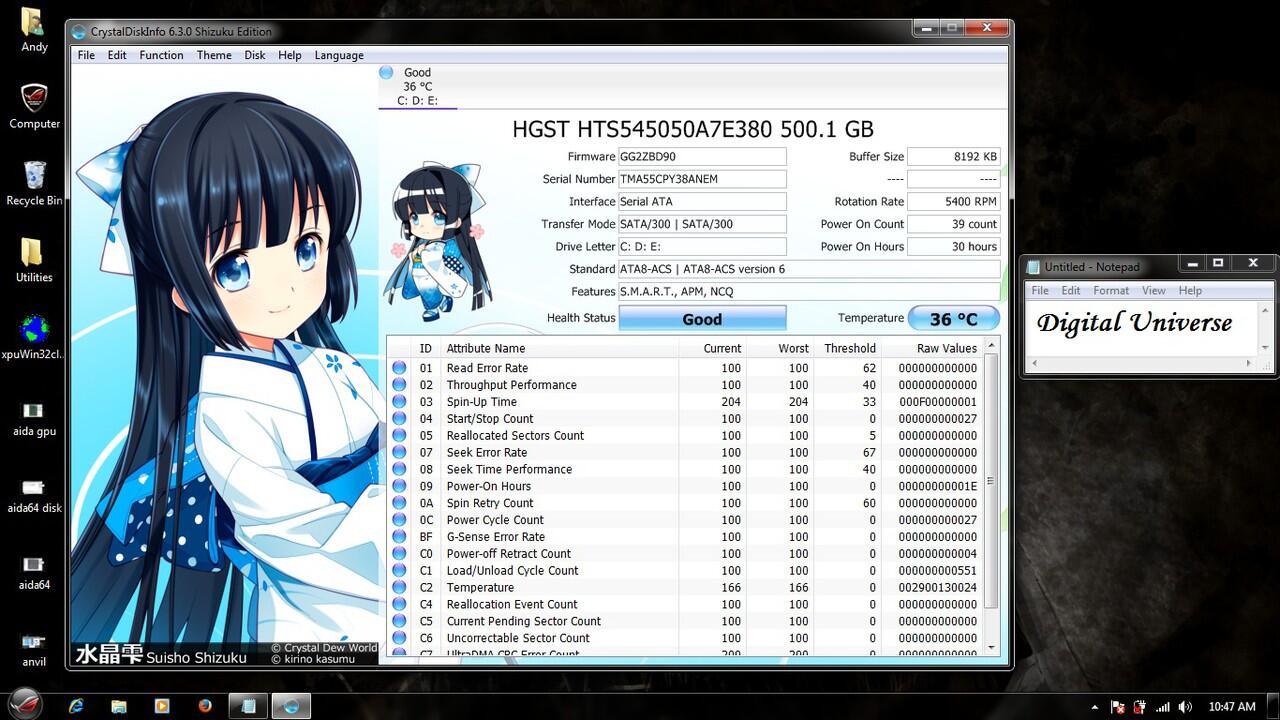Image resolution: width=1280 pixels, height=720 pixels.
Task: Select the Good 36 °C disk tab
Action: click(x=417, y=86)
